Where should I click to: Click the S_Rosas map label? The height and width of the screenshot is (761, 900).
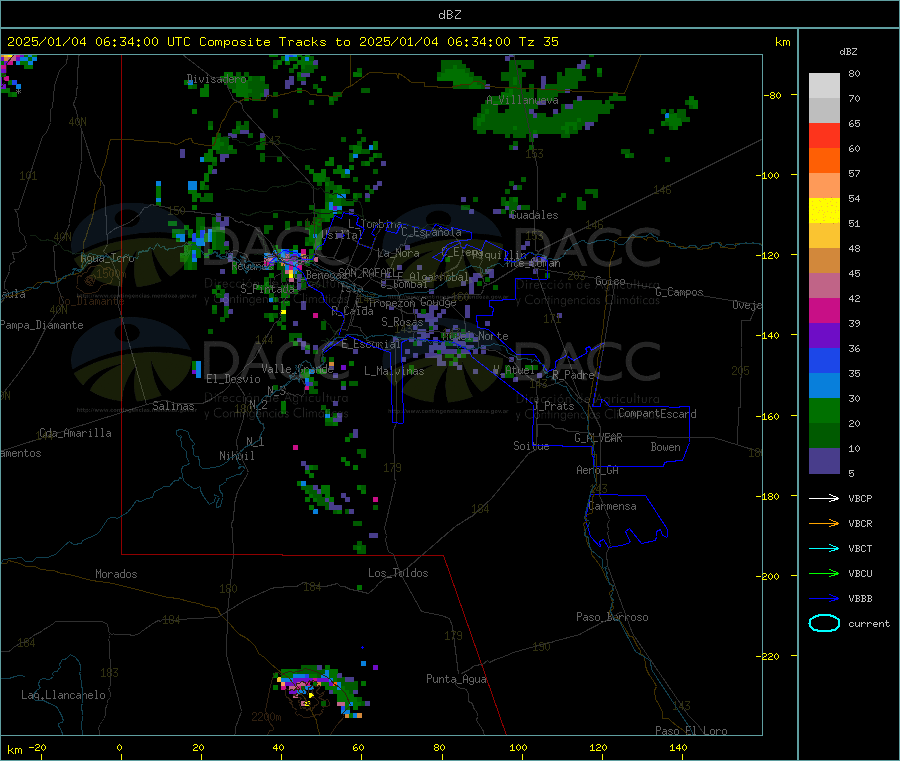point(402,322)
